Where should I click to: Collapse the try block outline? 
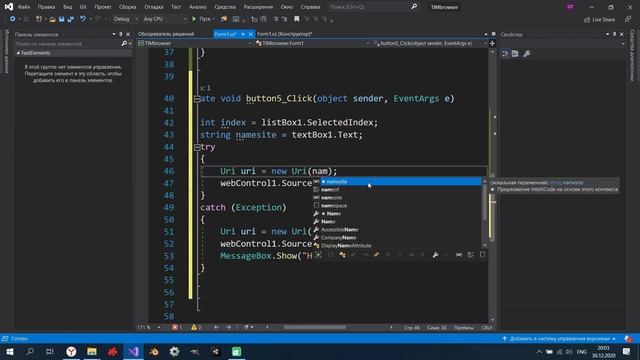pos(197,147)
